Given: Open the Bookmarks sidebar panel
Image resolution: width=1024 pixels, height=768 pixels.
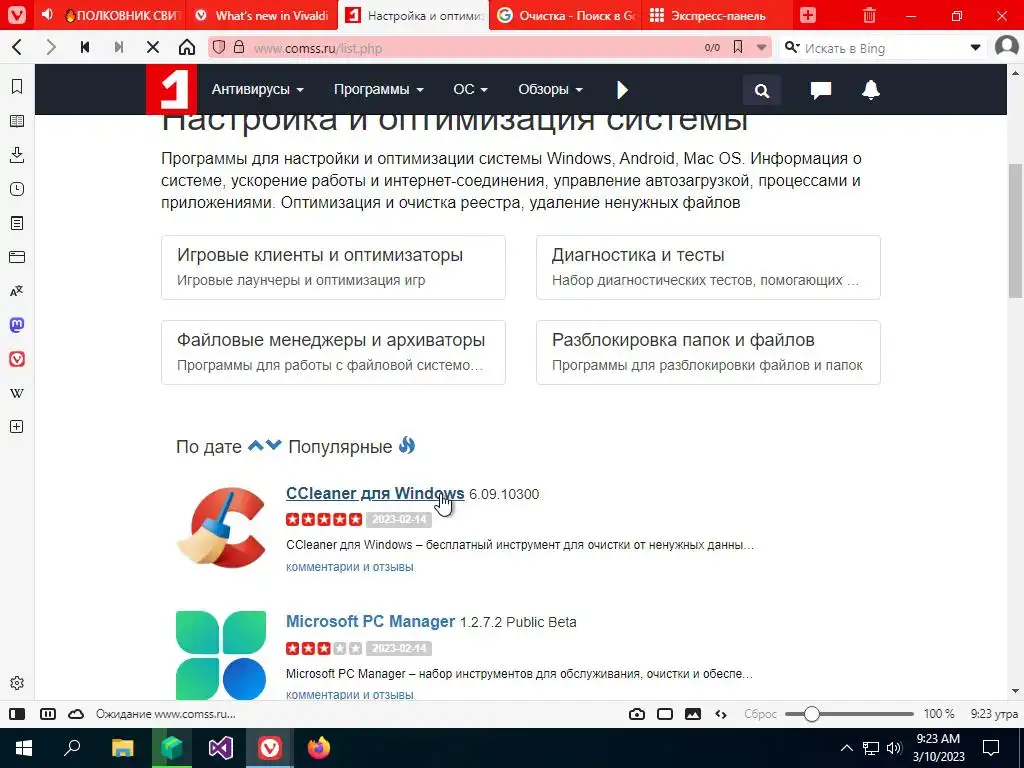Looking at the screenshot, I should point(17,87).
